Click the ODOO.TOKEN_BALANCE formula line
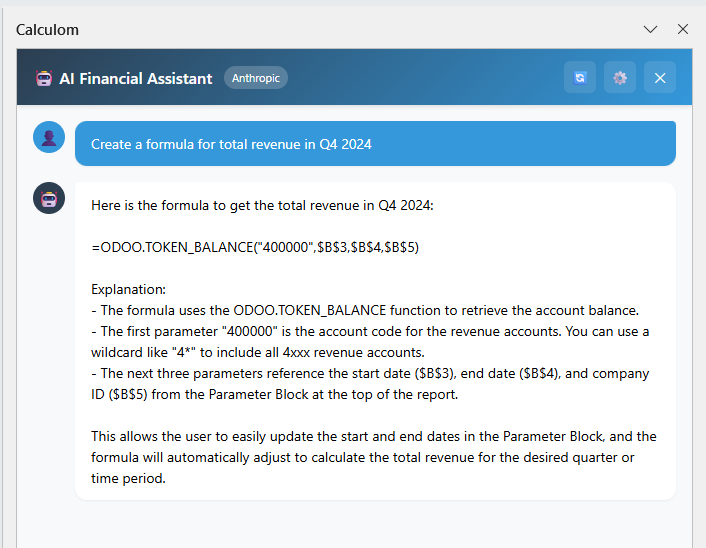Screen dimensions: 706x548 [254, 247]
